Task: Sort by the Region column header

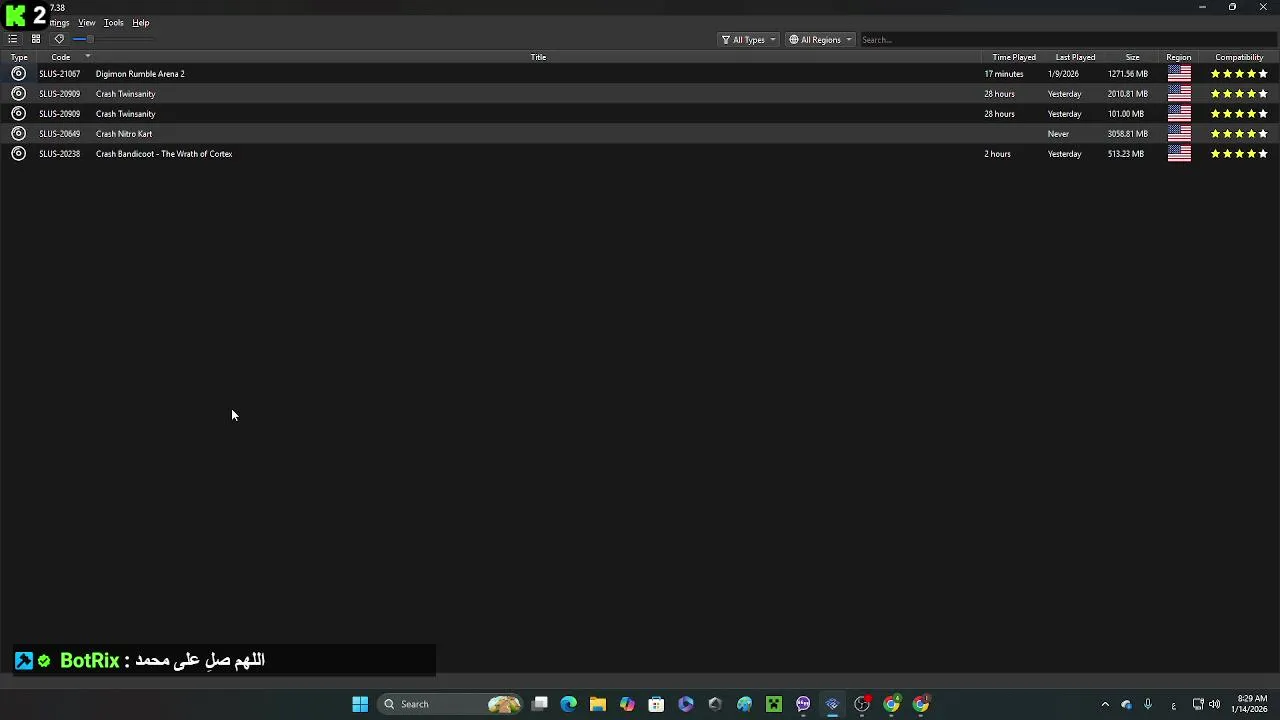Action: pos(1178,57)
